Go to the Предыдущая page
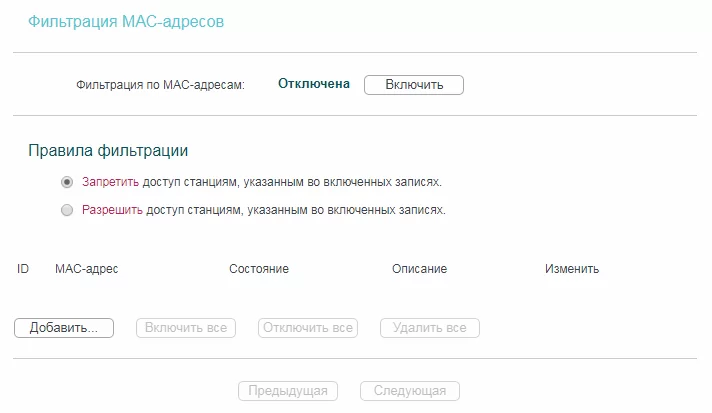Viewport: 712px width, 413px height. (288, 390)
